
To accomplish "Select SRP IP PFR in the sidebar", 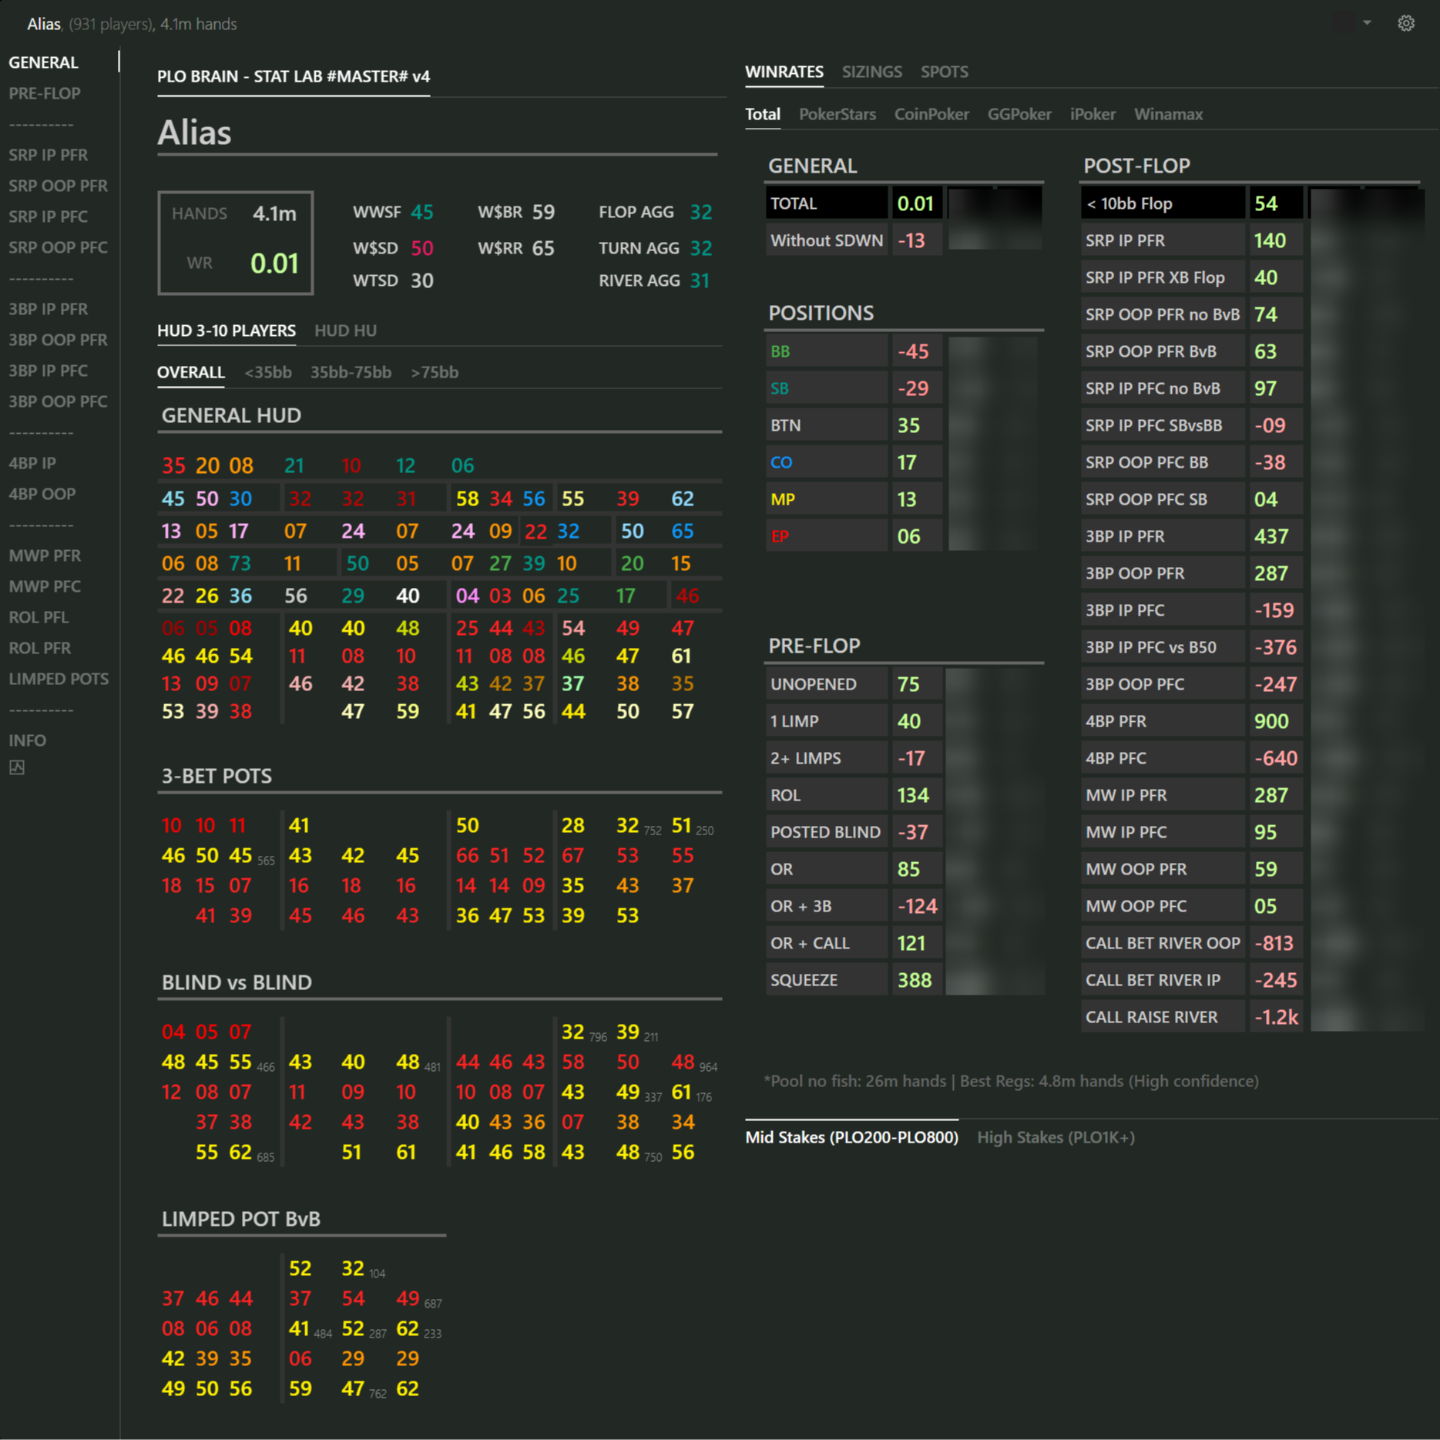I will tap(48, 155).
